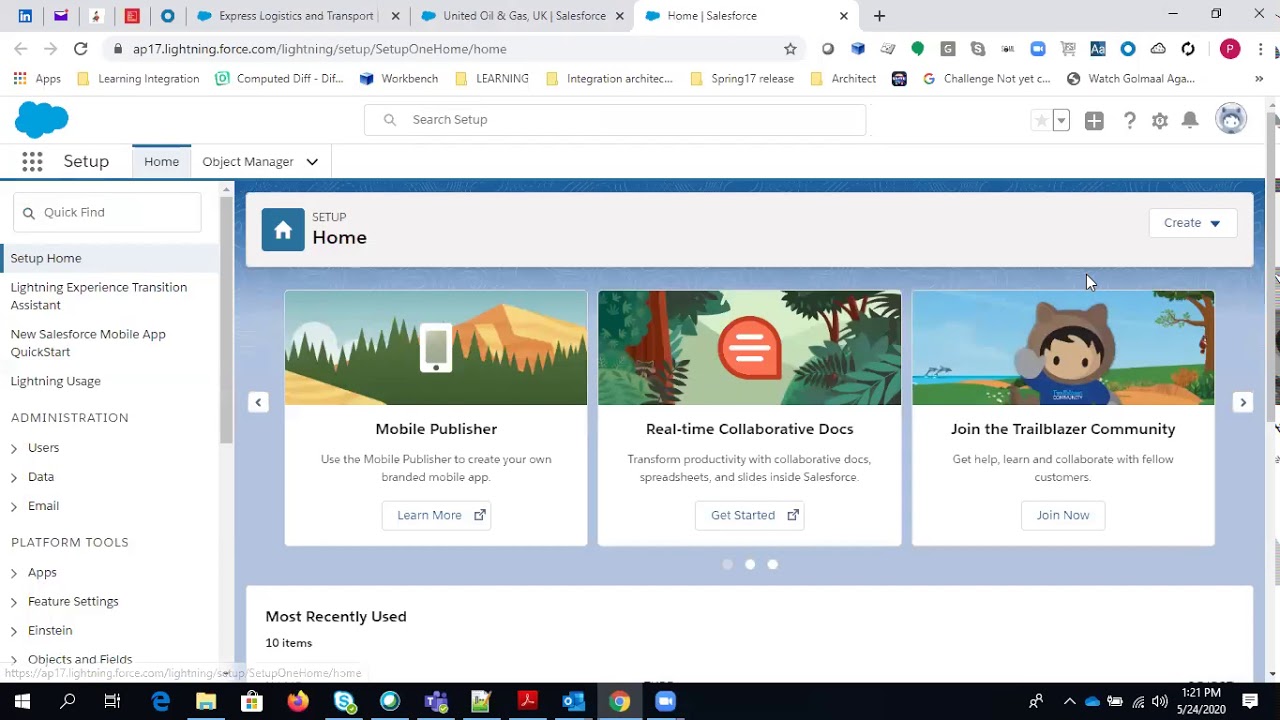
Task: Reload the page in Chrome
Action: (80, 48)
